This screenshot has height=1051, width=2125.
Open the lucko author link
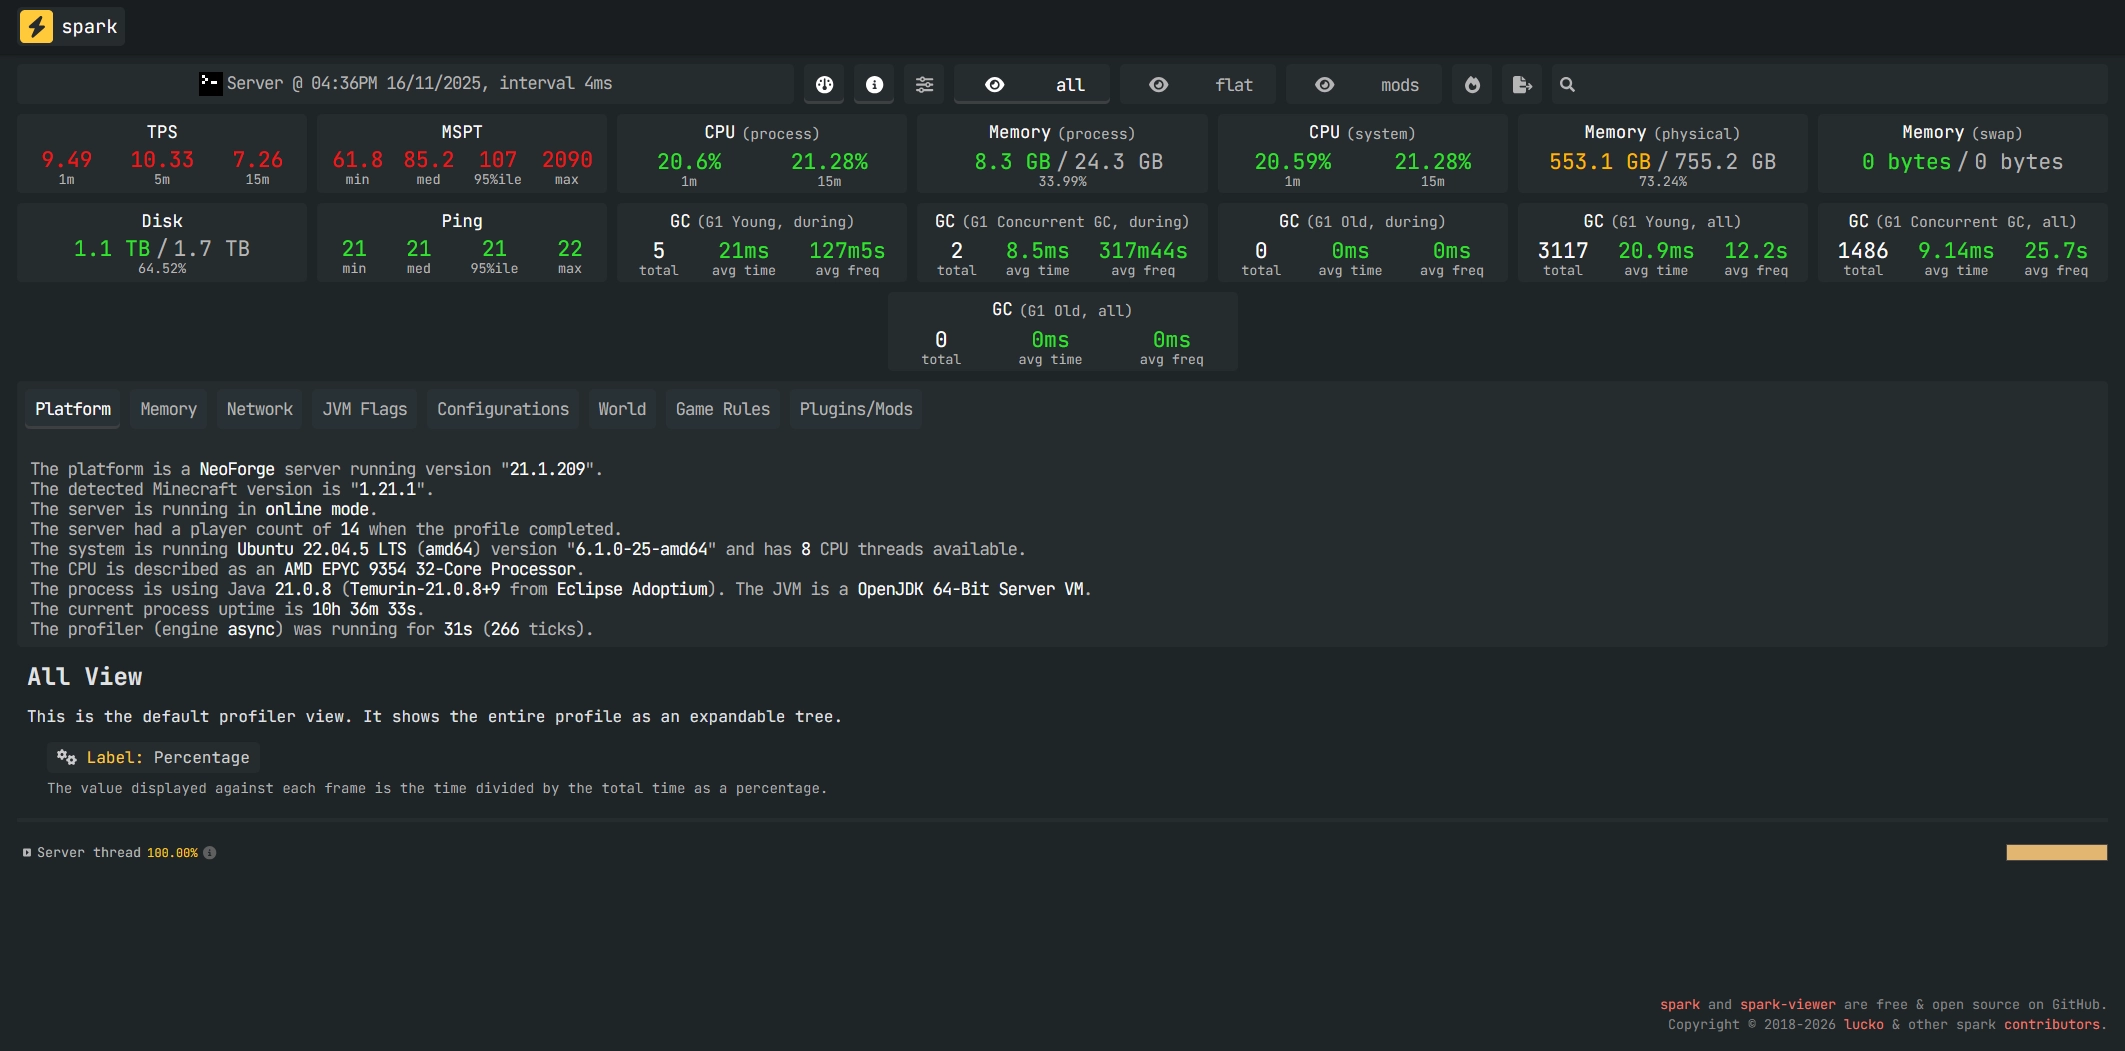coord(1863,1025)
